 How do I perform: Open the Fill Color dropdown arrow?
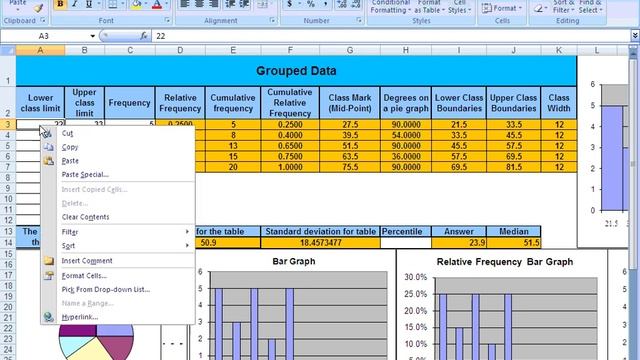point(146,4)
